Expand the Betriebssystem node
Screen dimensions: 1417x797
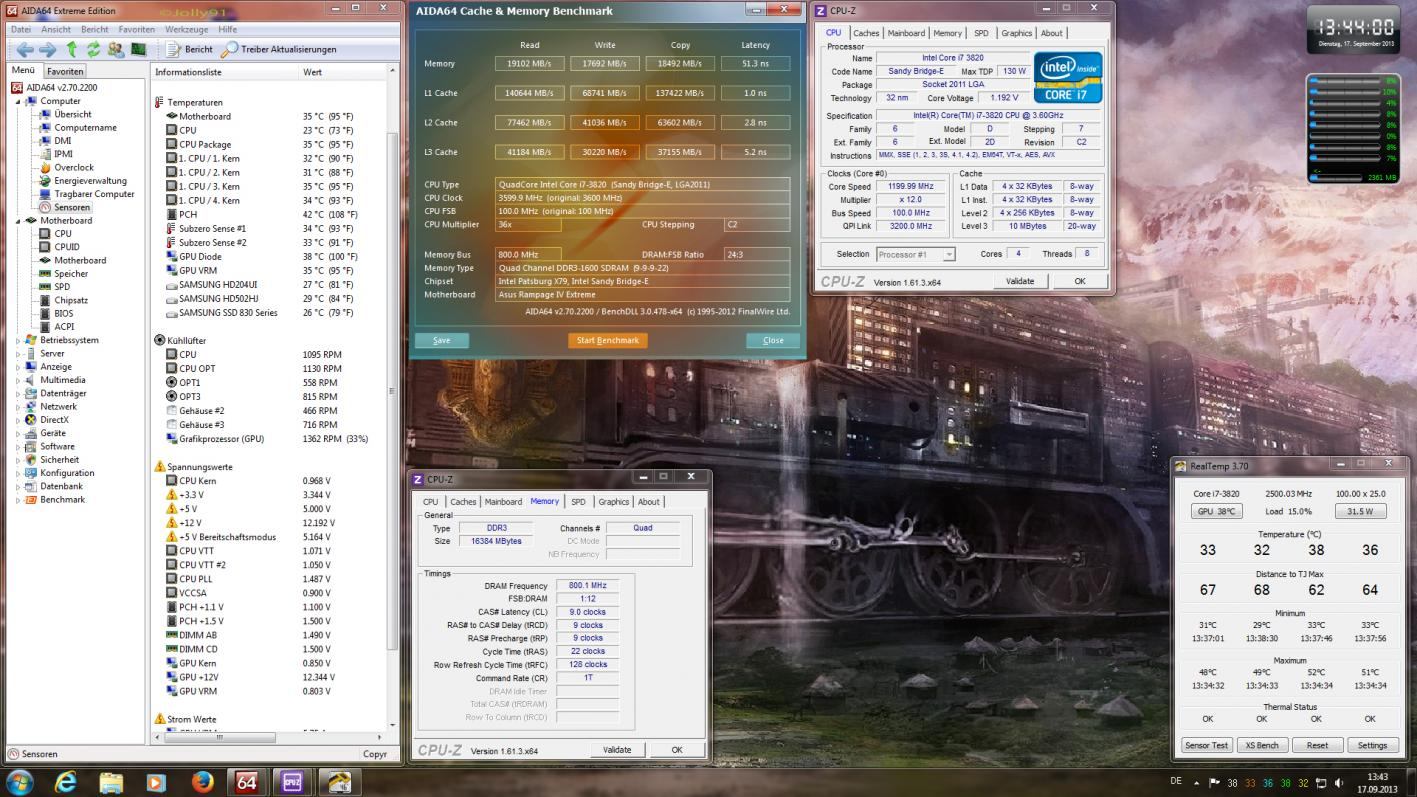coord(18,340)
